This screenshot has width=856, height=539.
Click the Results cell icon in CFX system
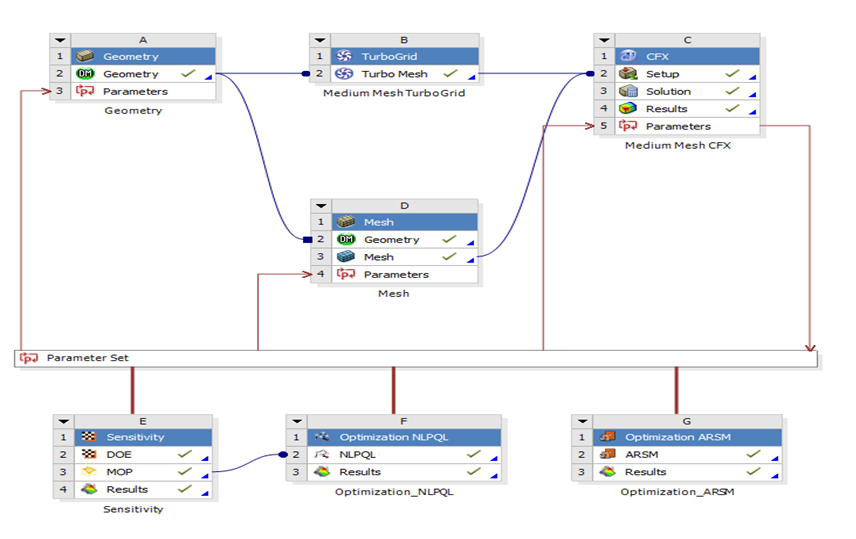click(628, 108)
